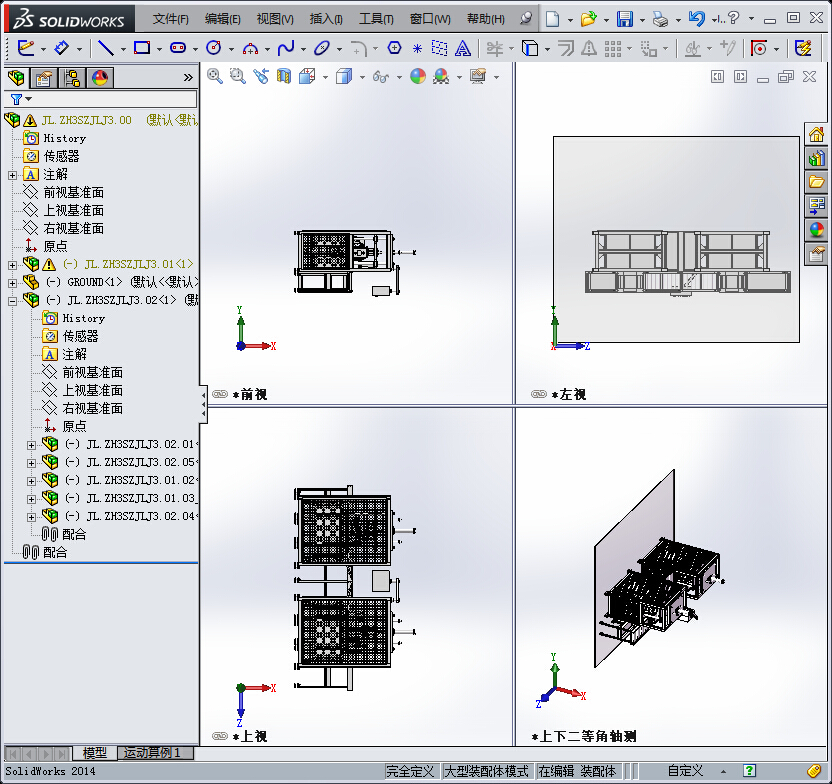Click Edit Appearance color ball icon
This screenshot has width=832, height=784.
(418, 76)
